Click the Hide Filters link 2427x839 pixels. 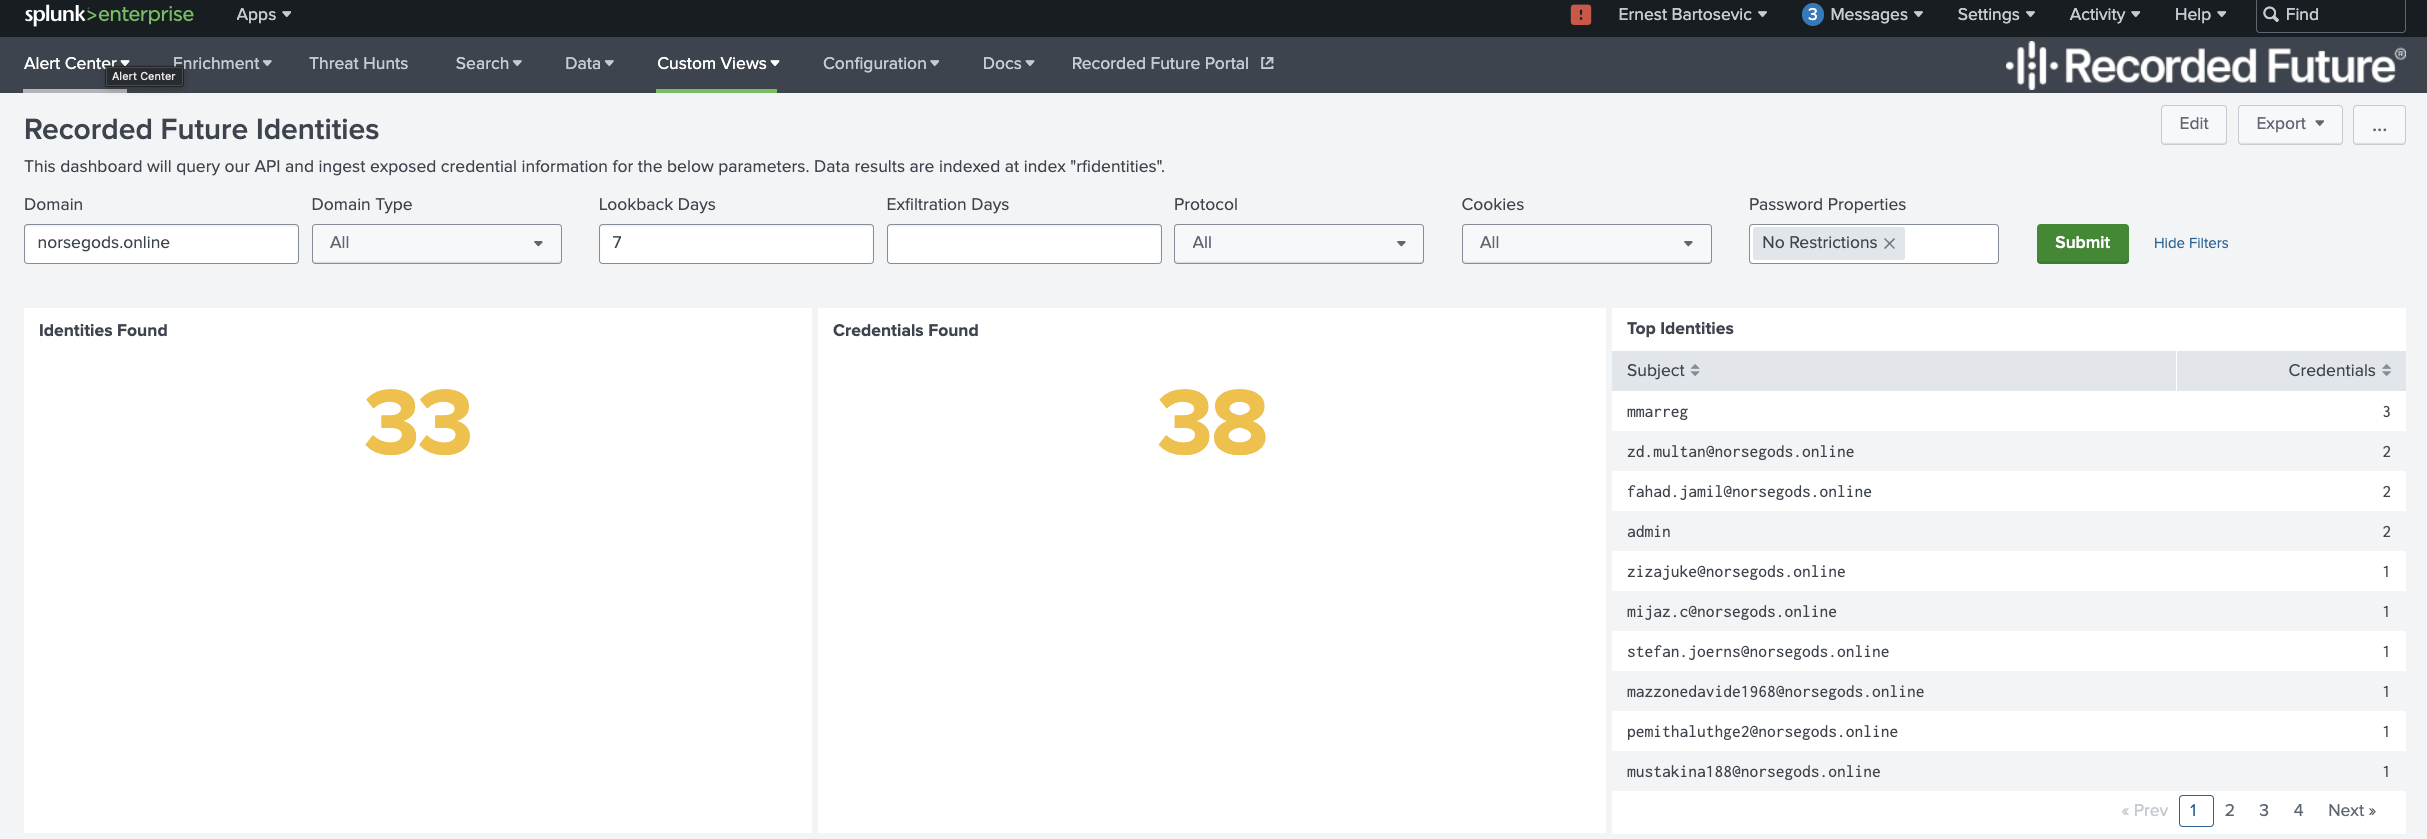(x=2190, y=244)
